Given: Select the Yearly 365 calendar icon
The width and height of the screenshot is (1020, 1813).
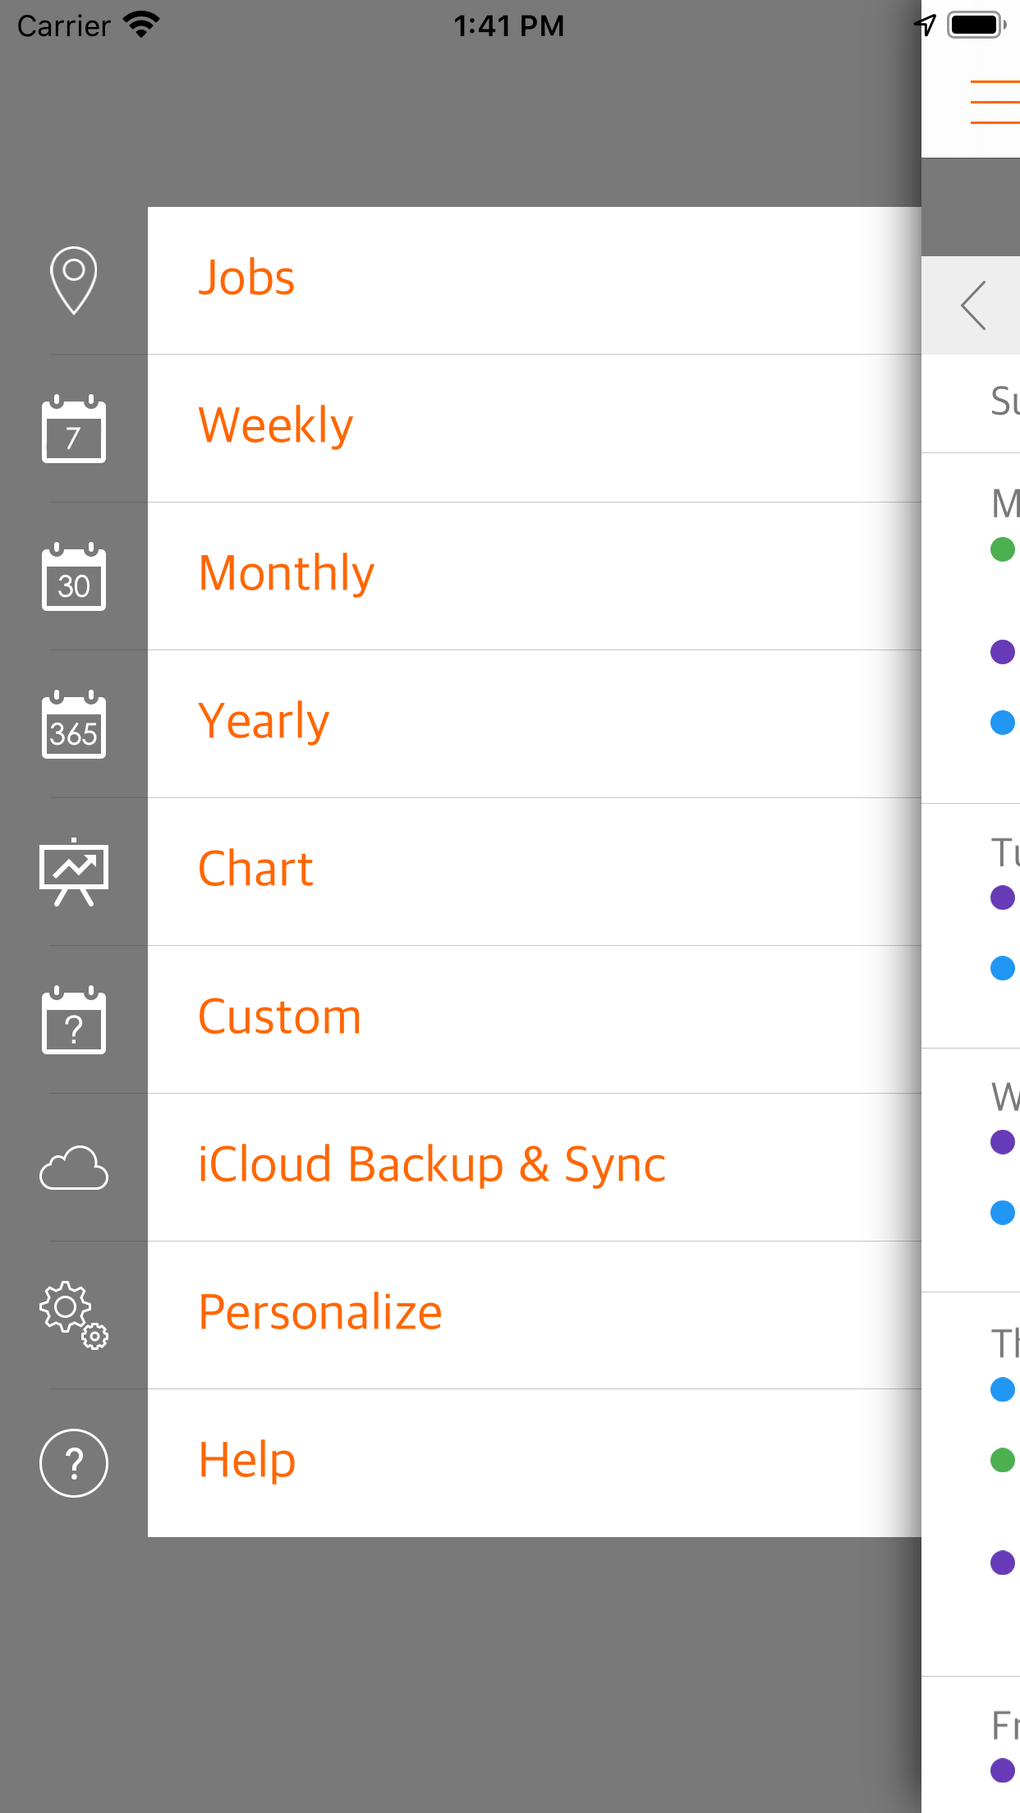Looking at the screenshot, I should pos(74,725).
